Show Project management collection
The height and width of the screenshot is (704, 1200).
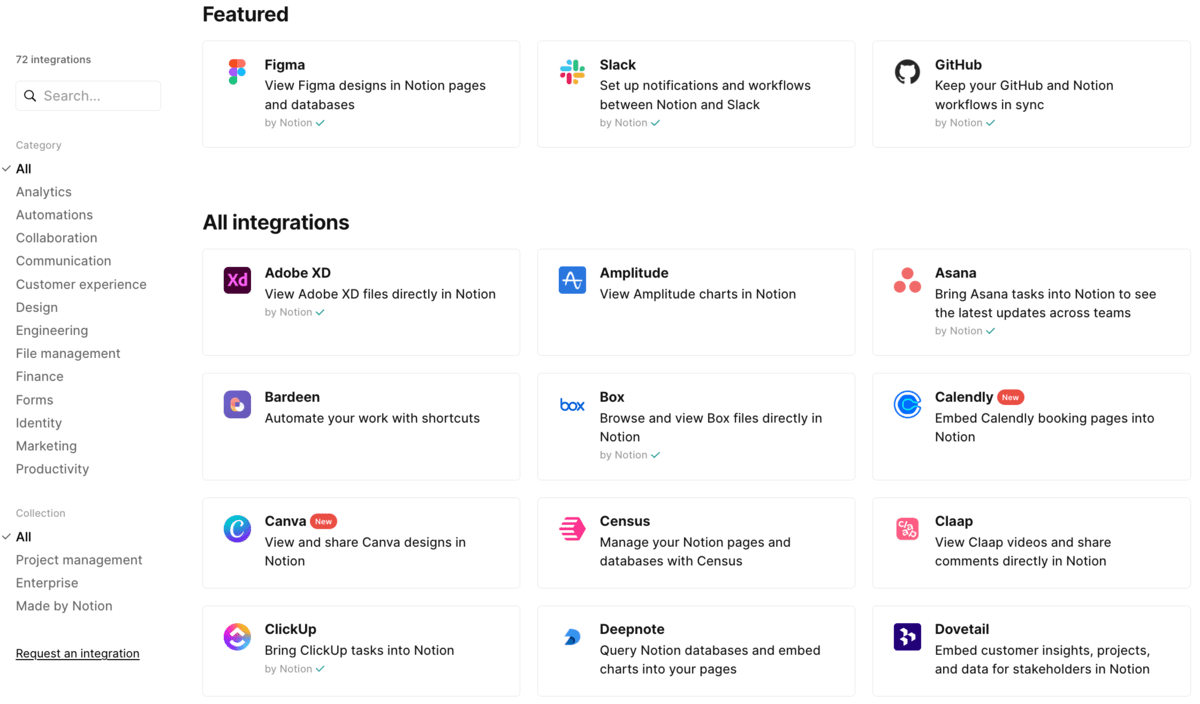[79, 560]
